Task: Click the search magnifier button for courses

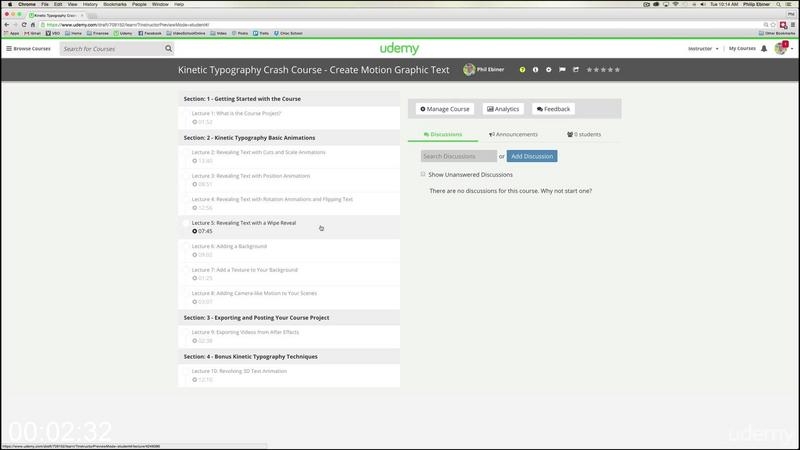Action: pyautogui.click(x=168, y=49)
